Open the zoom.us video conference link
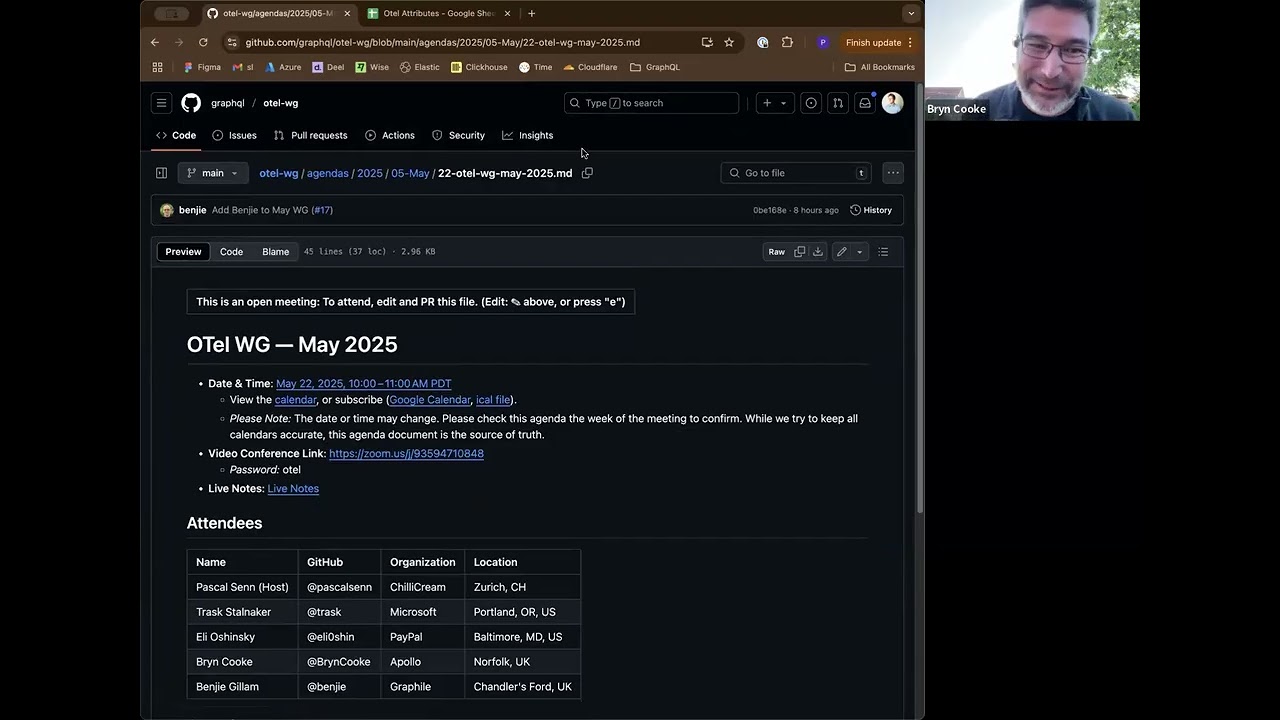The height and width of the screenshot is (720, 1280). click(406, 454)
